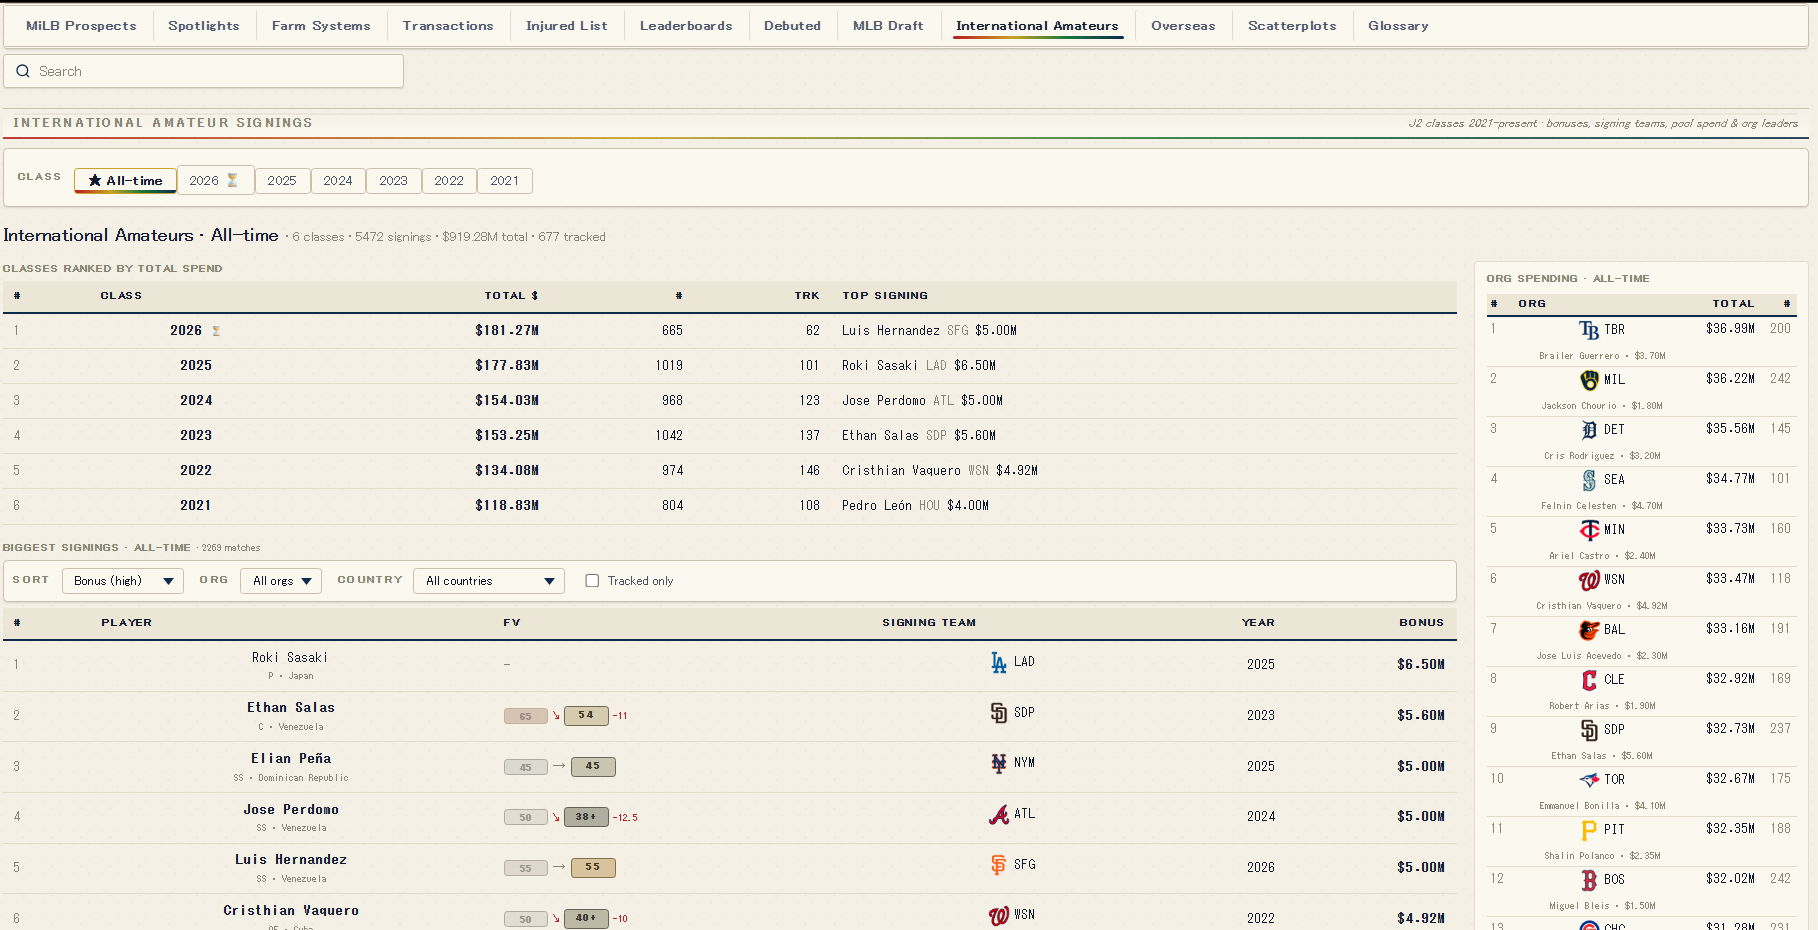Click the search magnifier icon
This screenshot has height=930, width=1818.
point(23,71)
